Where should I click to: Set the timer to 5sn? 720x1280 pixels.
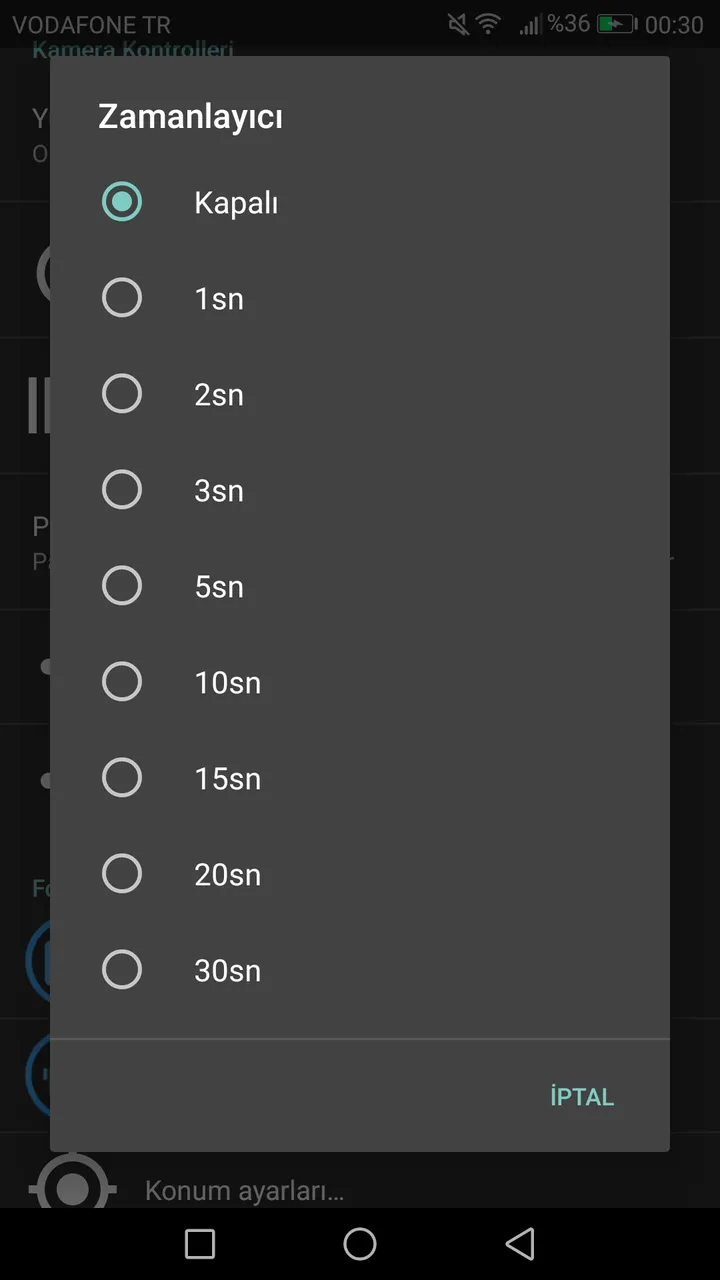(x=360, y=586)
